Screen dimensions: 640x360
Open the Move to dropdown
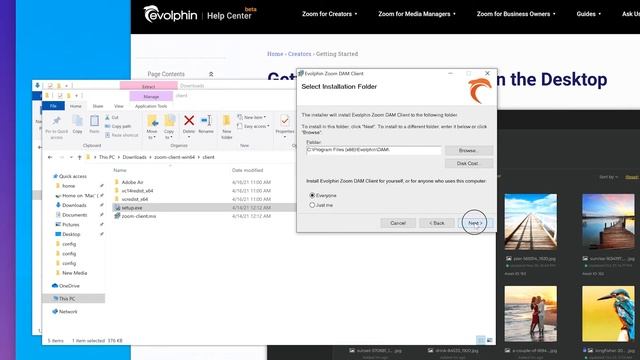152,127
